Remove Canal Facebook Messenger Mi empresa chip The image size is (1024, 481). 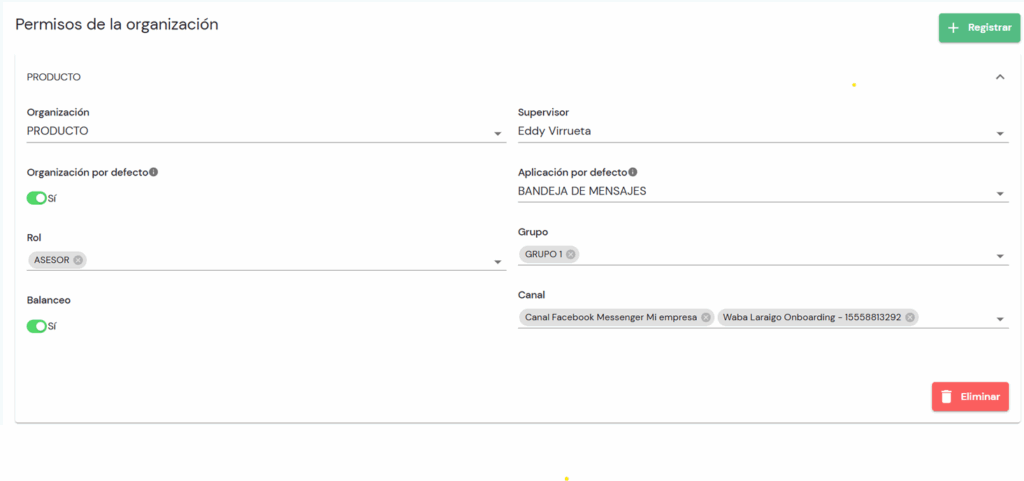coord(706,317)
